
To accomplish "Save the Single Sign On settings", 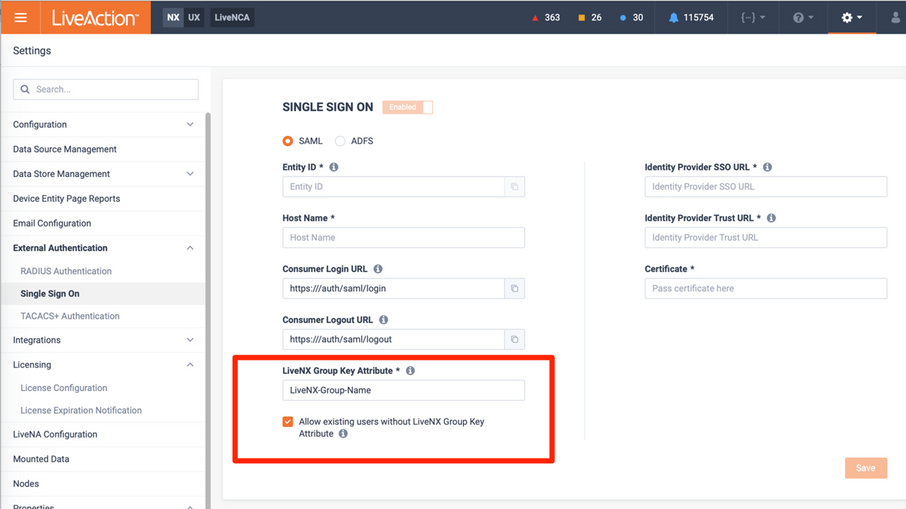I will click(866, 468).
